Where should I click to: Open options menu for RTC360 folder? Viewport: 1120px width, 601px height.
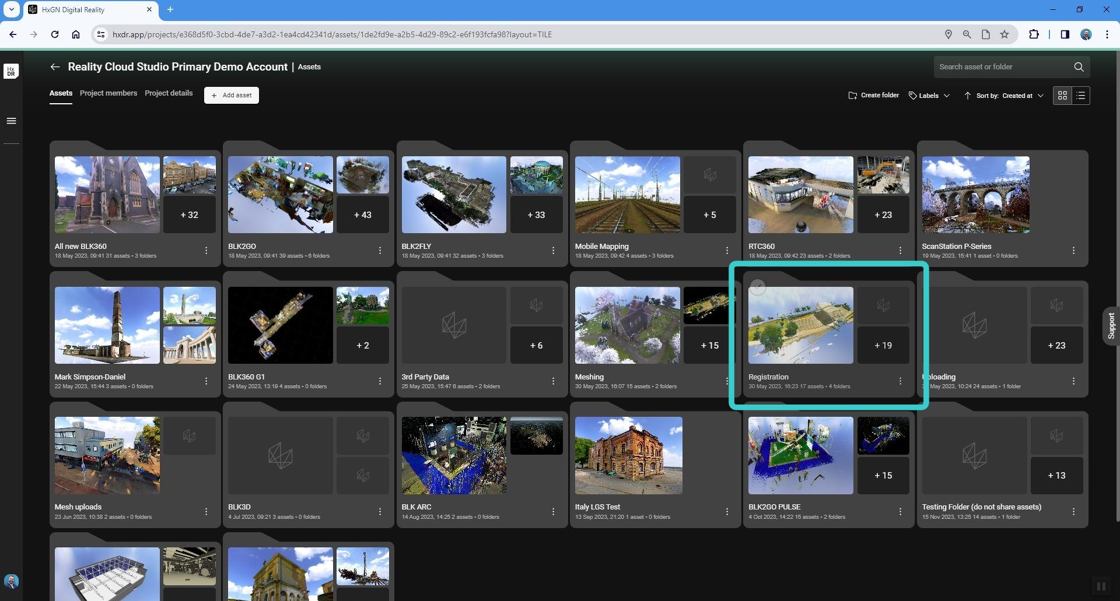[901, 251]
